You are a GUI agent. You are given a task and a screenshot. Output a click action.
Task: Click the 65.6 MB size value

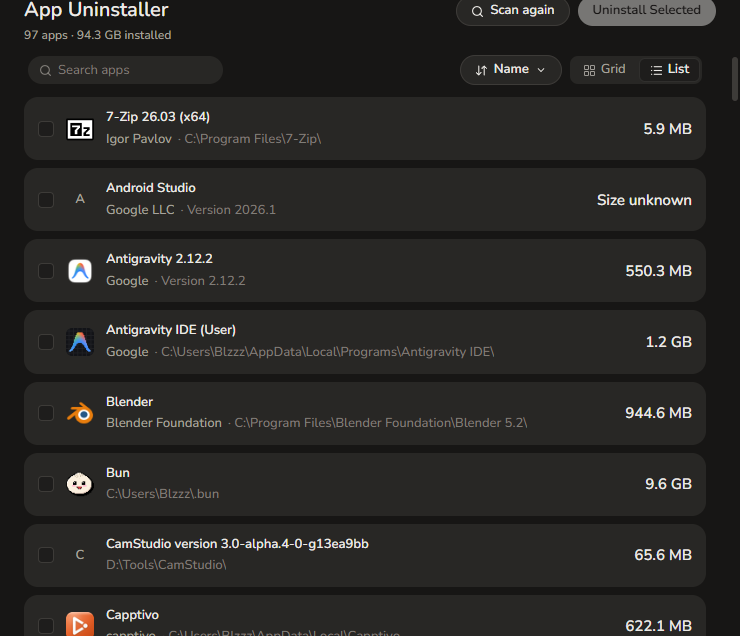point(663,555)
